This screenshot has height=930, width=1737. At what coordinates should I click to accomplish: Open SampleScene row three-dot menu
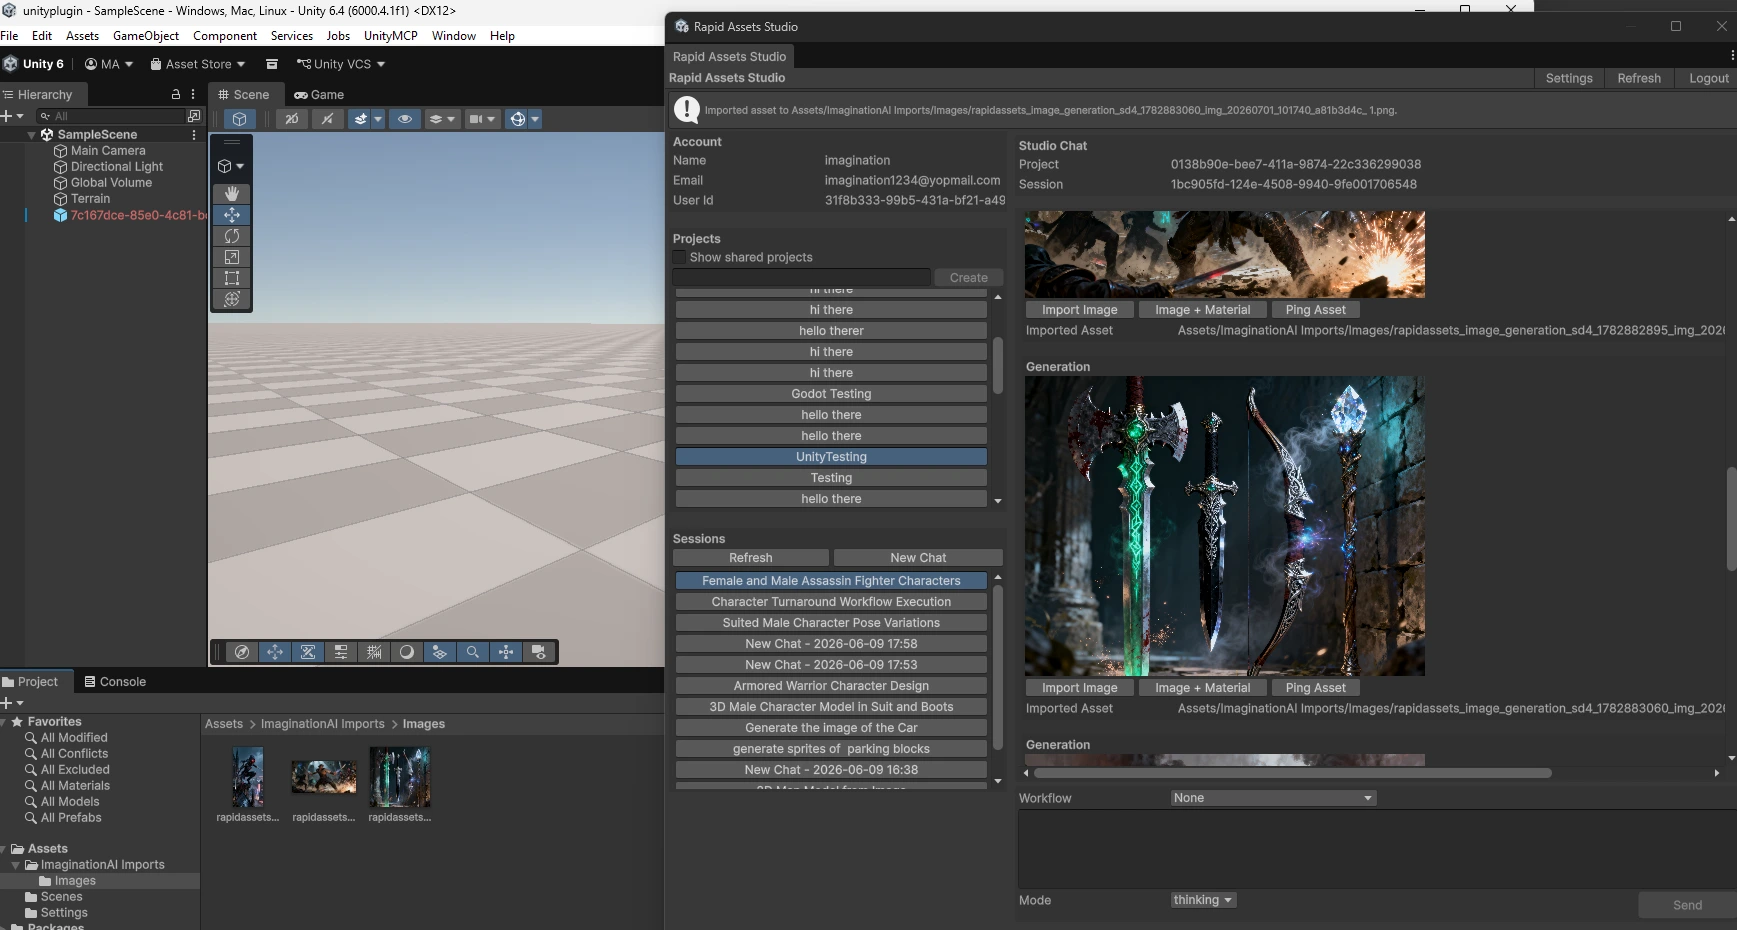point(194,134)
